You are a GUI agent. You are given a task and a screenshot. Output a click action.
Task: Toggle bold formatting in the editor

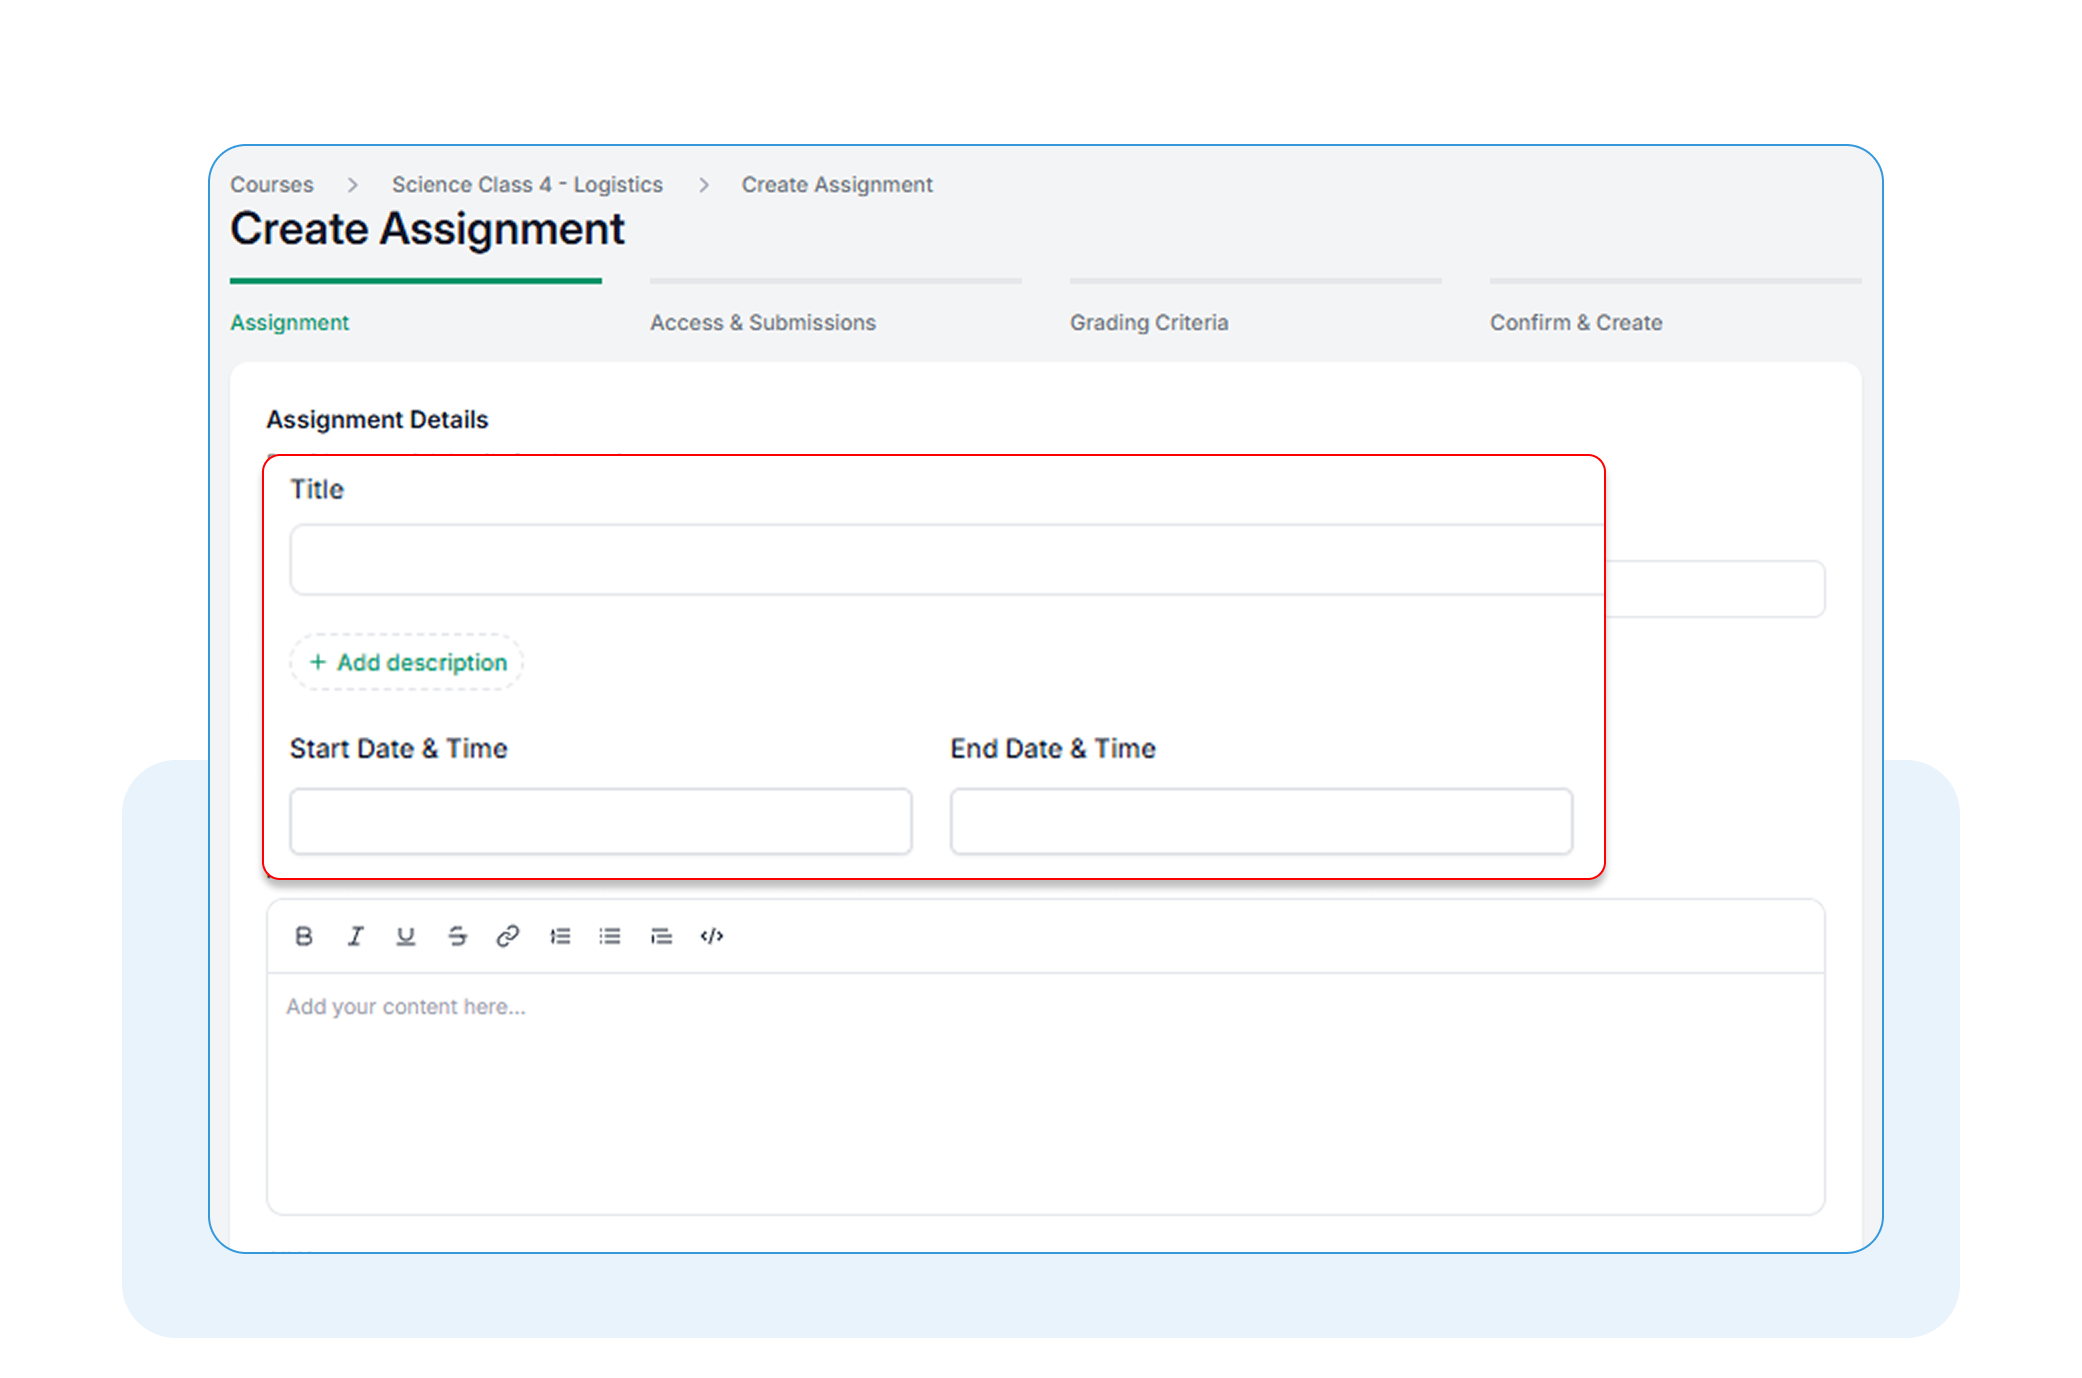coord(304,936)
